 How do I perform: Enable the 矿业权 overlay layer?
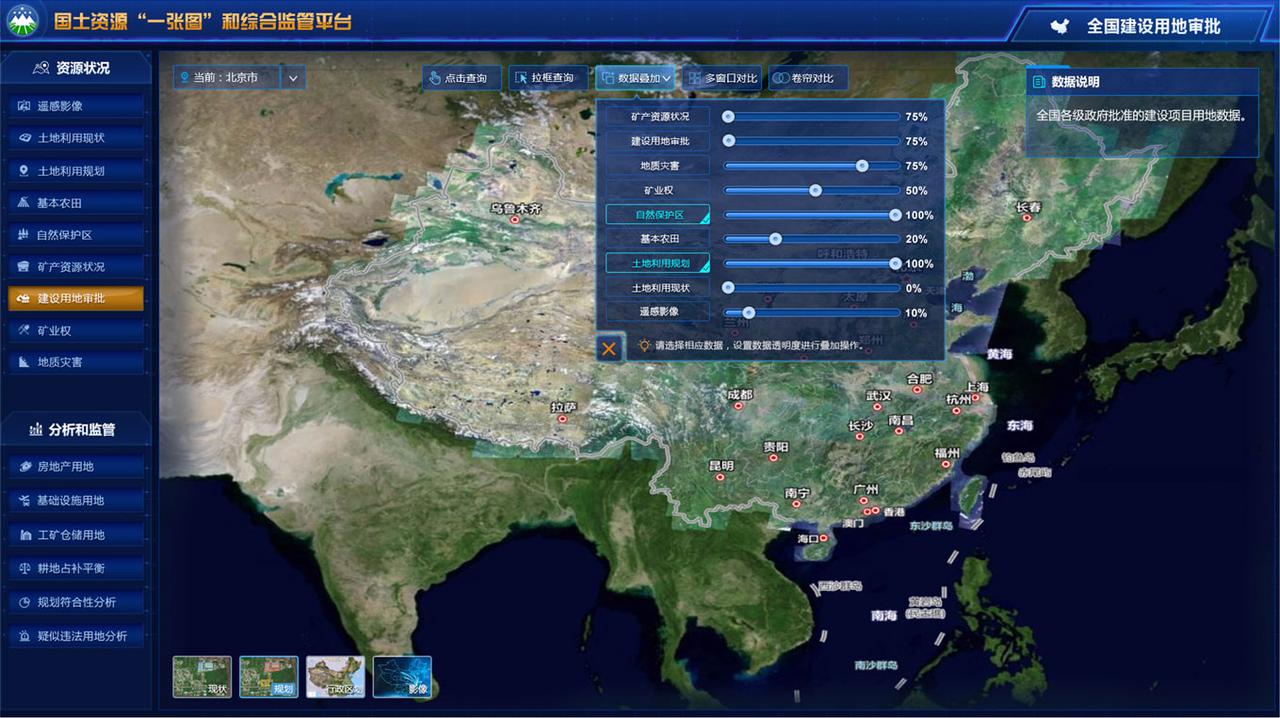pos(658,190)
